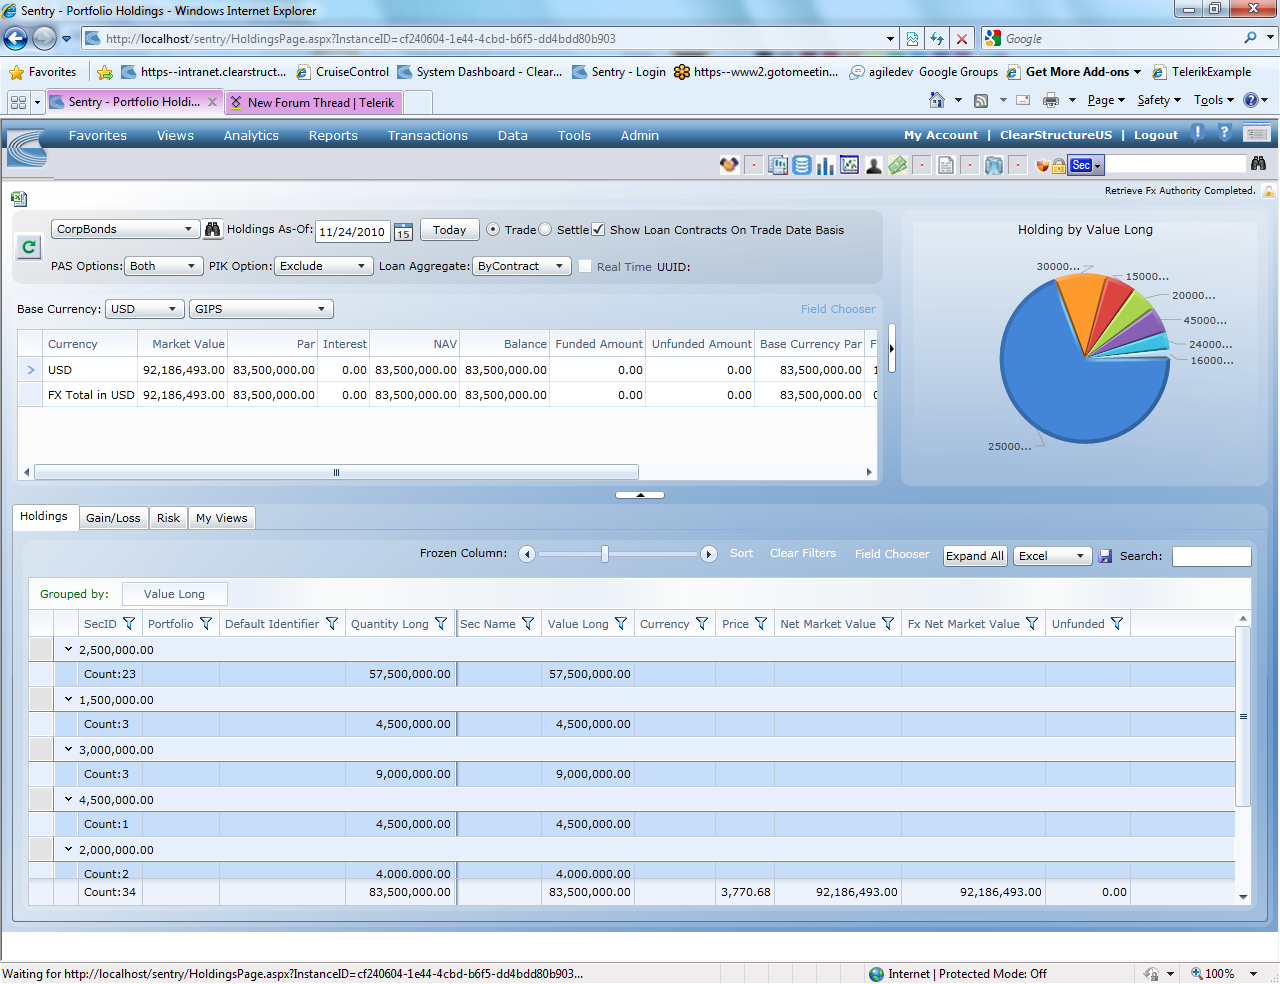Click the Expand All button
This screenshot has width=1280, height=984.
click(975, 556)
